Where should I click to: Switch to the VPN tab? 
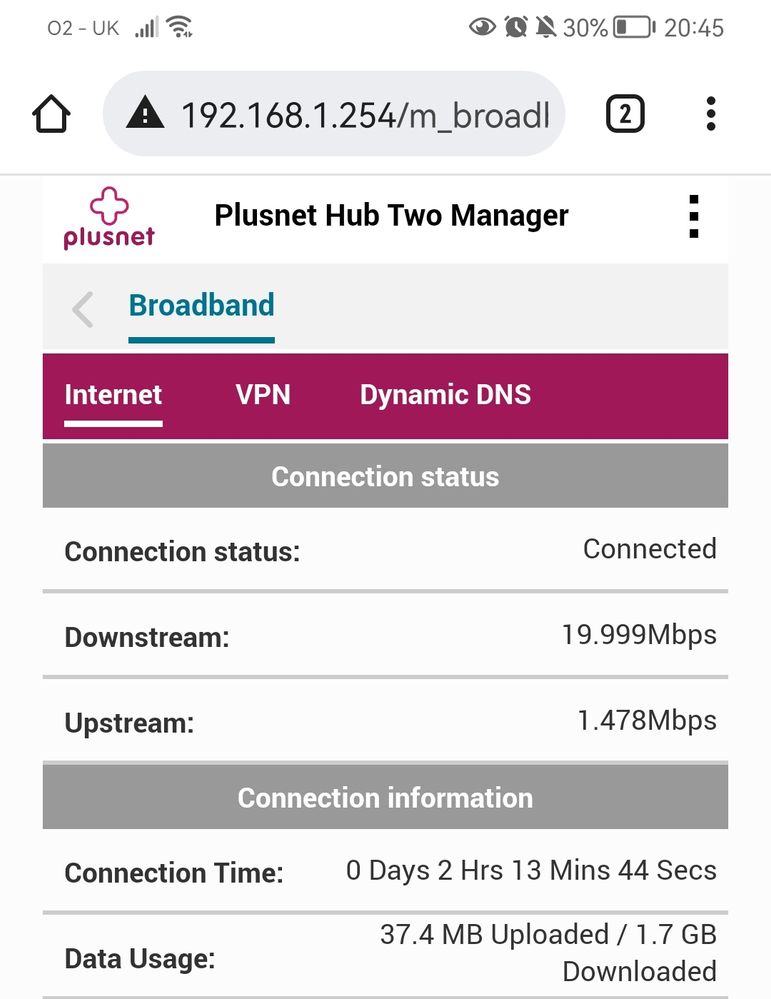click(263, 394)
